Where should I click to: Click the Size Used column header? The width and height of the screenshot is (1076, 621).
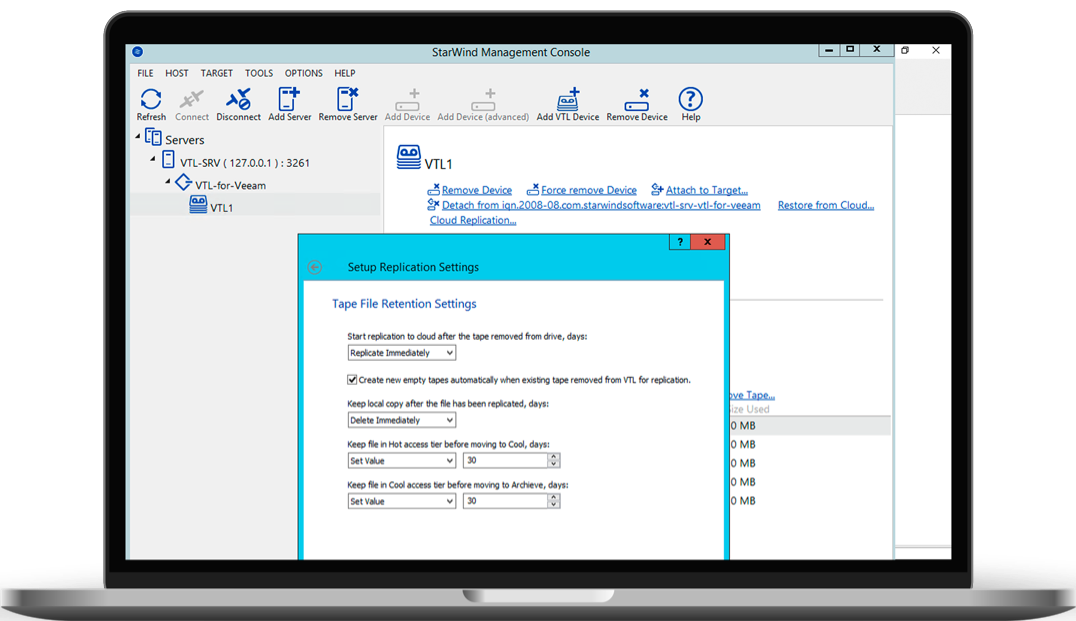pos(749,409)
